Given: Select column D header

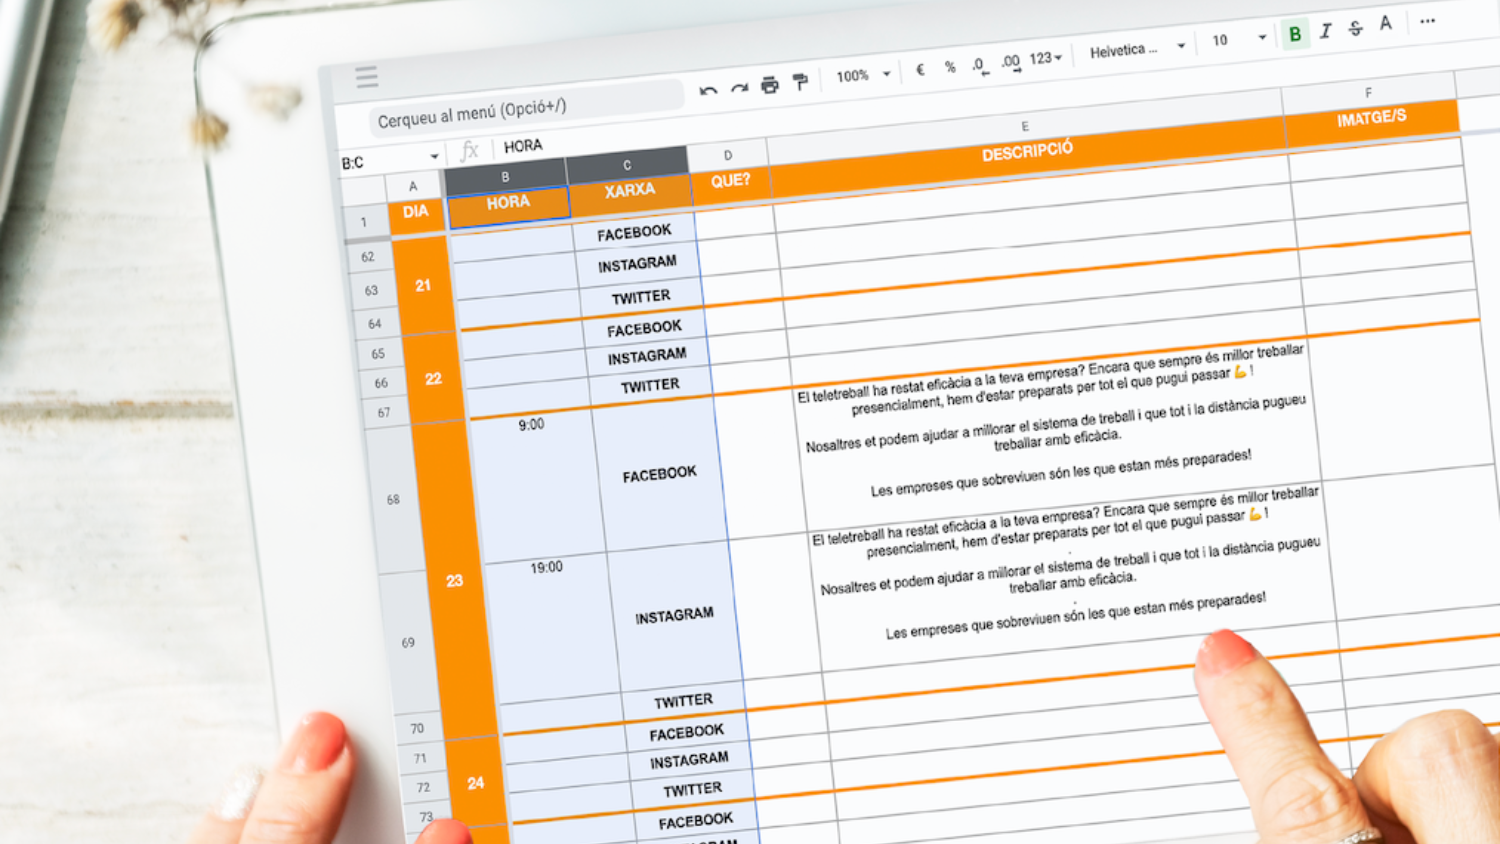Looking at the screenshot, I should point(728,155).
